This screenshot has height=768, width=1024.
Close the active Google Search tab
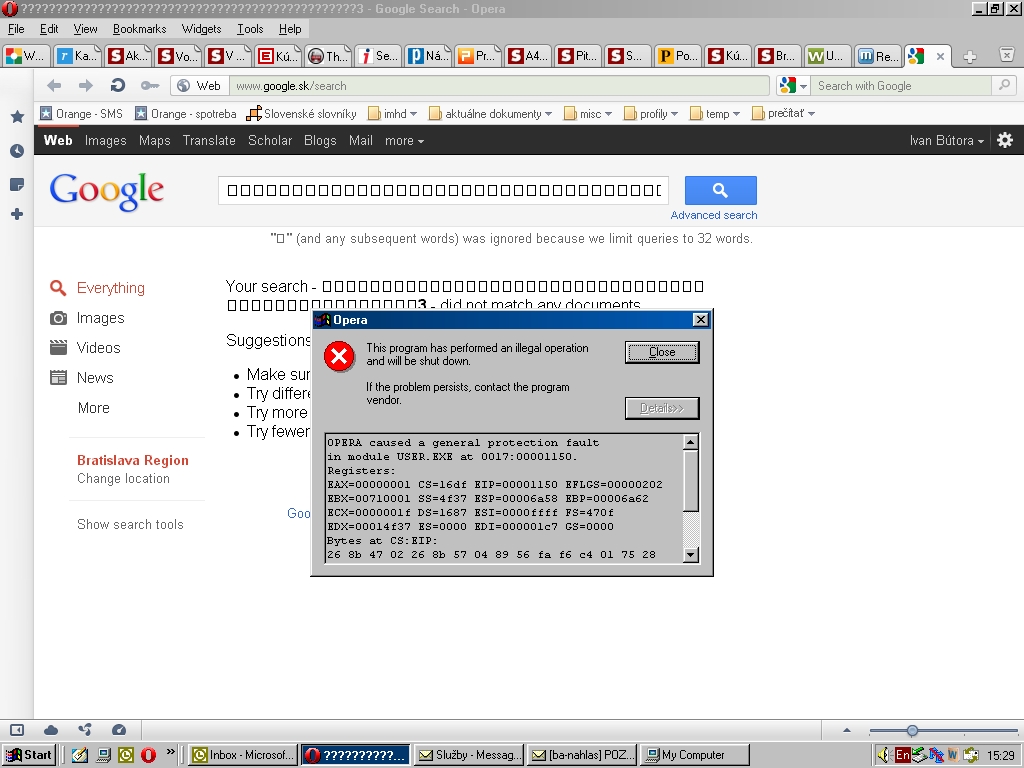tap(940, 56)
